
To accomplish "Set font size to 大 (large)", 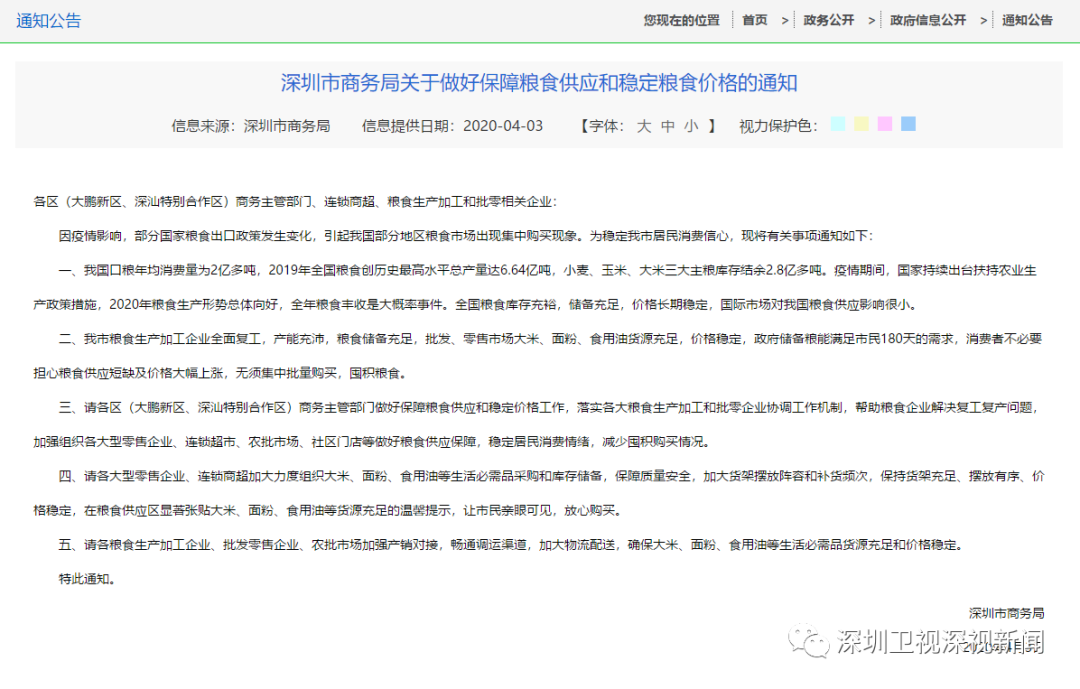I will (644, 126).
